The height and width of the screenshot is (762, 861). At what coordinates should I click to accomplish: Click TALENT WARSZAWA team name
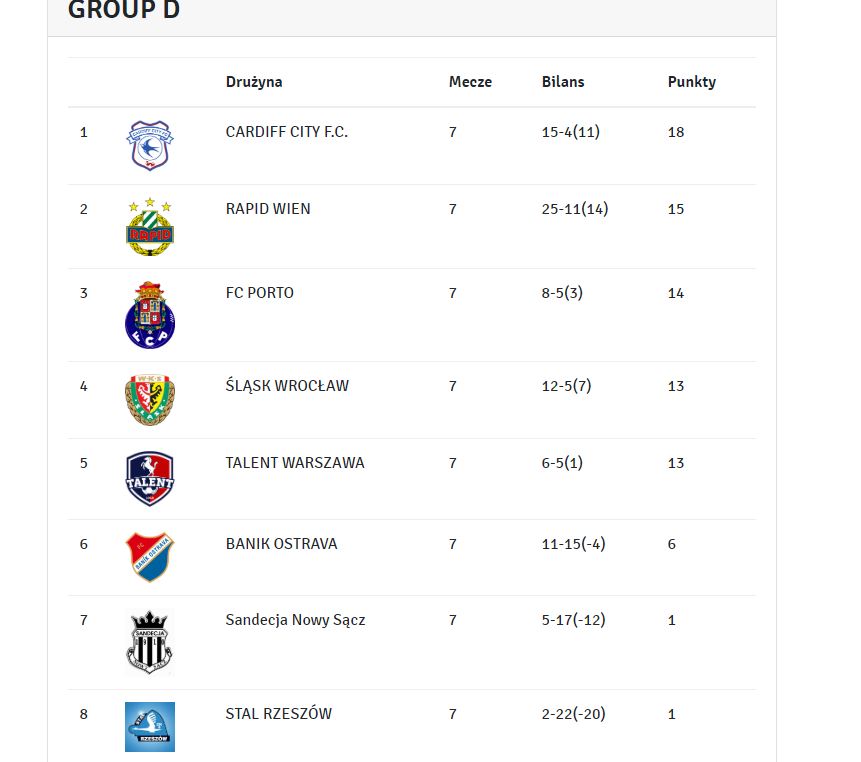[295, 463]
